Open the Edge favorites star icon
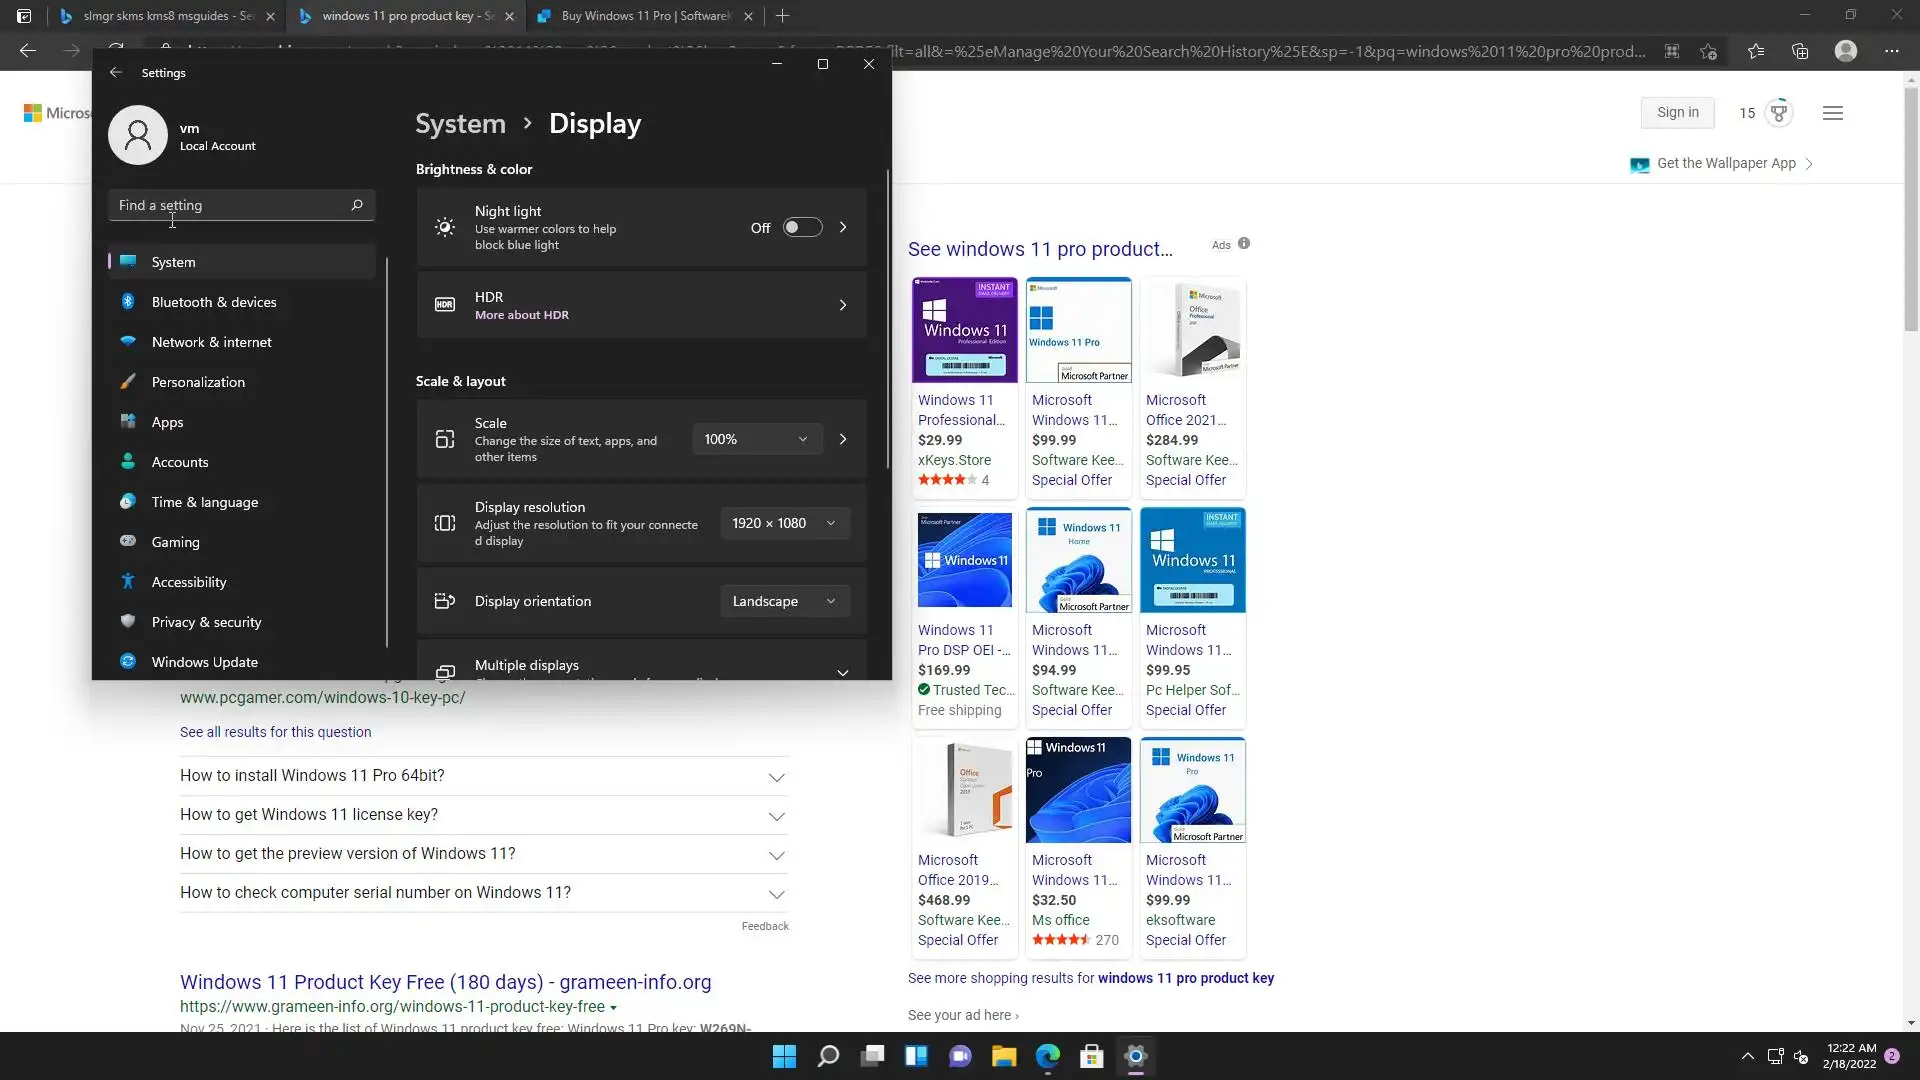Screen dimensions: 1920x1080 pos(1755,51)
